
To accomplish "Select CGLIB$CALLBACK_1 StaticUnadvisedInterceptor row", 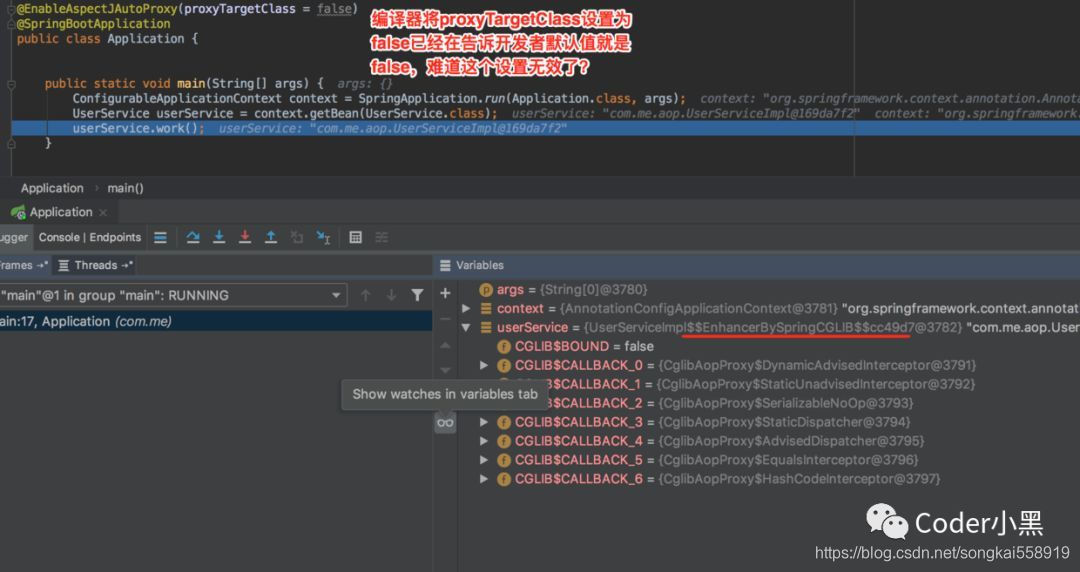I will pos(769,385).
